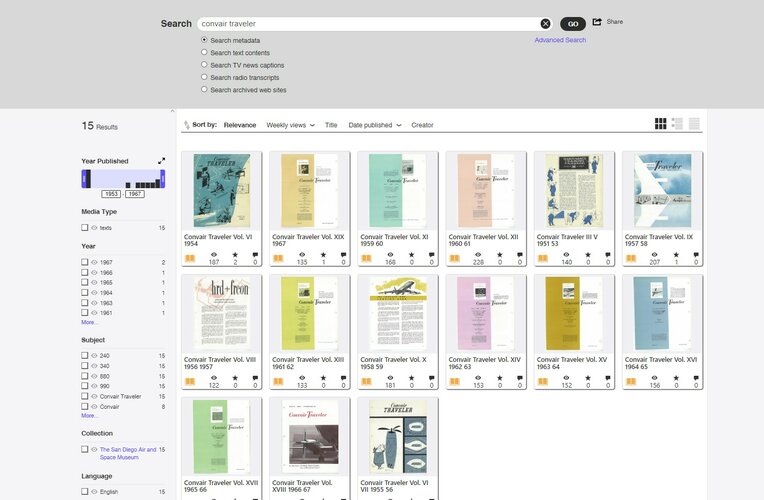Click the Share icon
This screenshot has height=500, width=764.
coord(597,21)
